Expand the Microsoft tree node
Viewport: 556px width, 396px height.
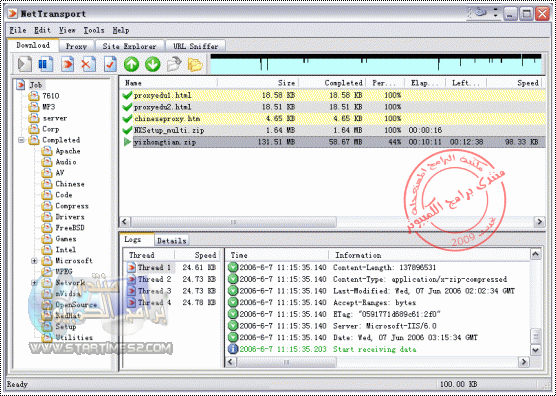coord(34,261)
